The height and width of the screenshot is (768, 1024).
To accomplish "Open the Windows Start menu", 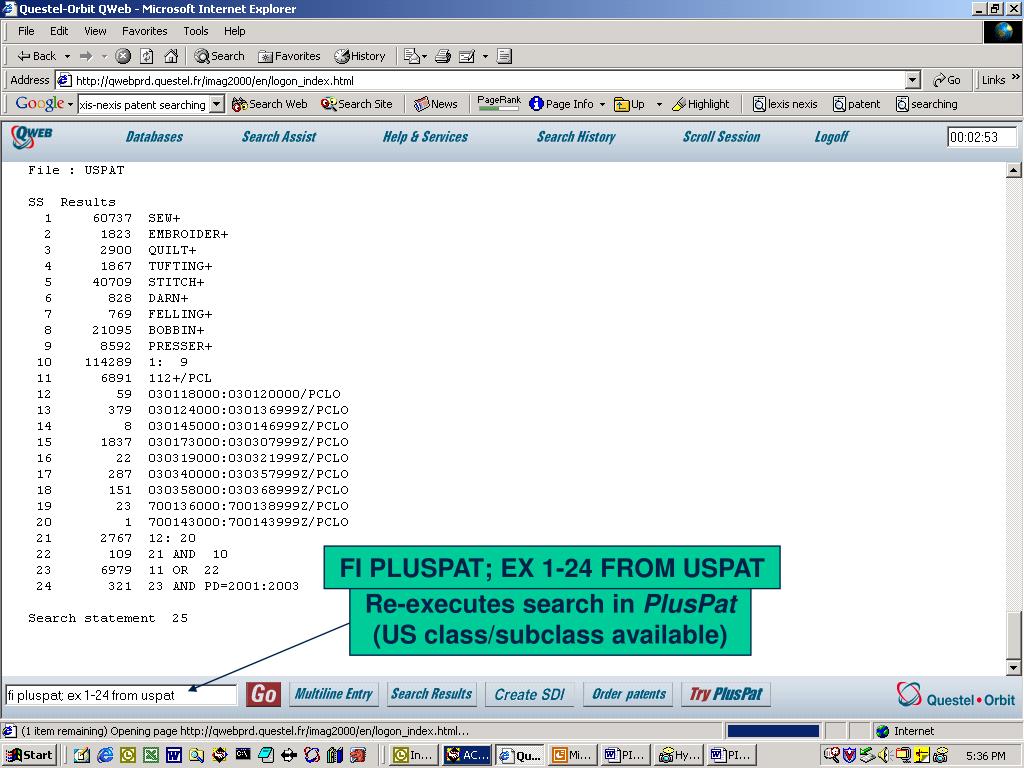I will tap(29, 755).
